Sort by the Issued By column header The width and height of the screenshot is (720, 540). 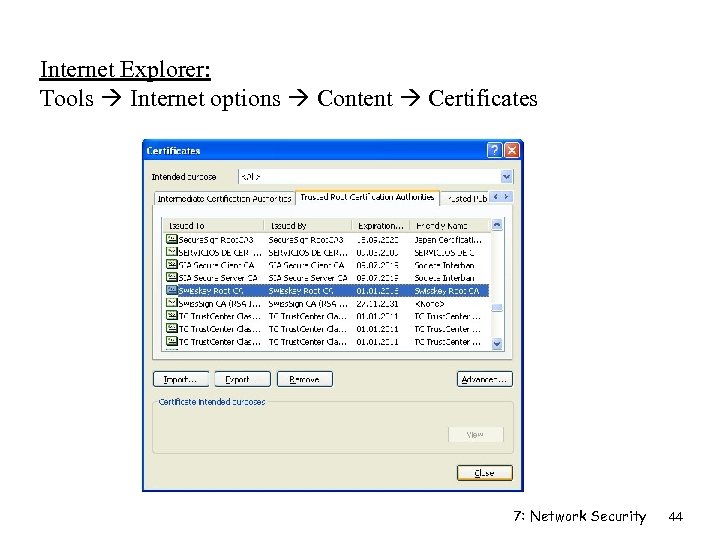coord(308,225)
